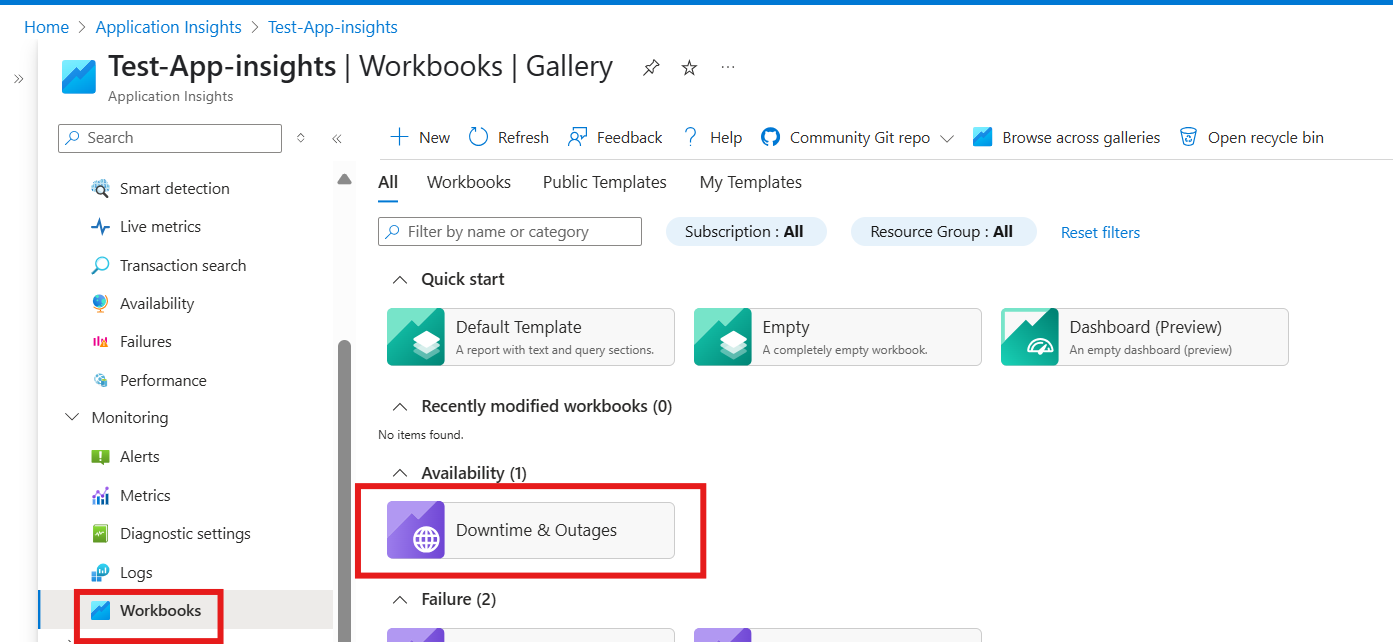This screenshot has height=644, width=1393.
Task: Click "Diagnostic settings" label in sidebar
Action: click(x=185, y=534)
